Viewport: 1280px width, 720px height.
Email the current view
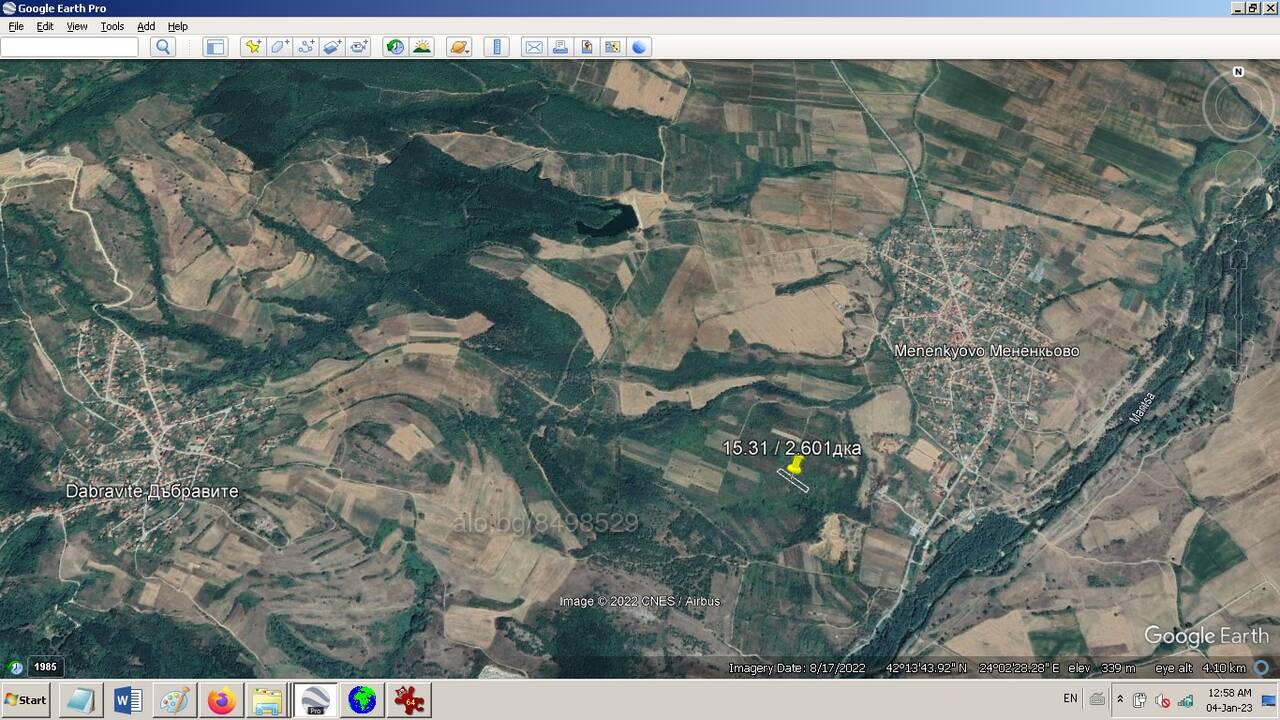click(x=534, y=47)
